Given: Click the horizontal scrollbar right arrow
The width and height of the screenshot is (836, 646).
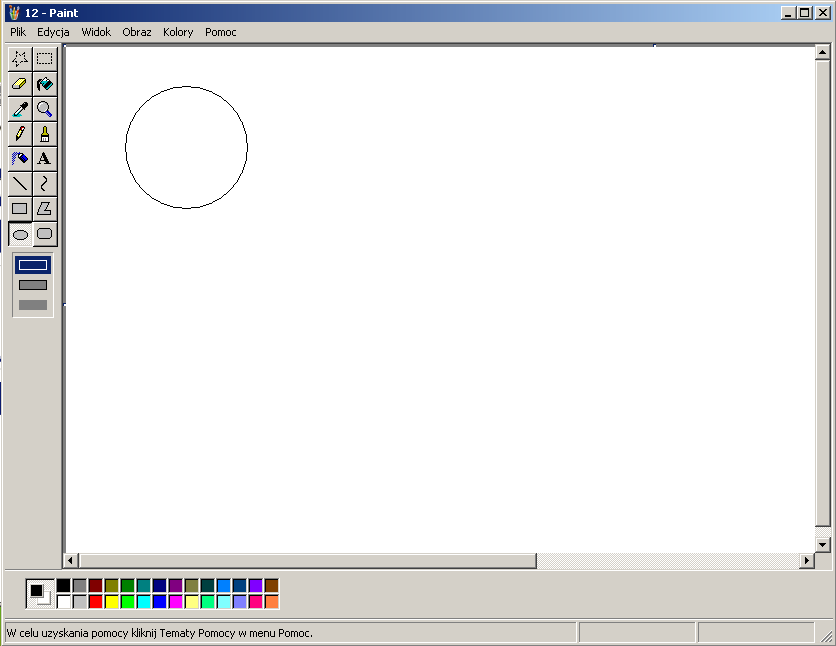Looking at the screenshot, I should 807,560.
